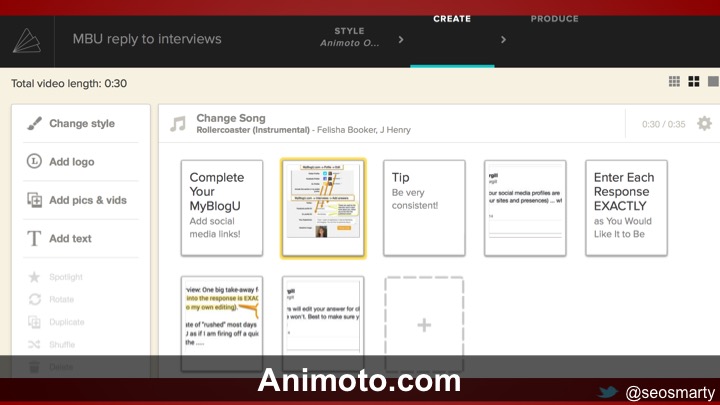Click the Change style paintbrush icon
Viewport: 720px width, 405px height.
point(34,124)
